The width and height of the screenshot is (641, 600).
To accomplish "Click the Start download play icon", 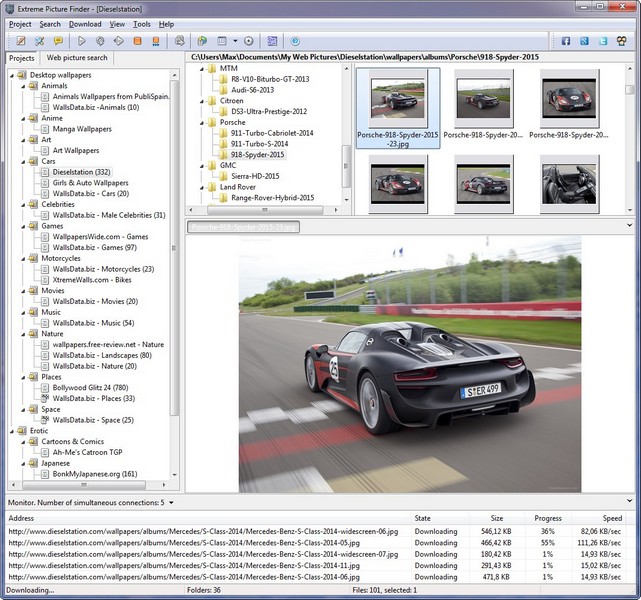I will (81, 41).
